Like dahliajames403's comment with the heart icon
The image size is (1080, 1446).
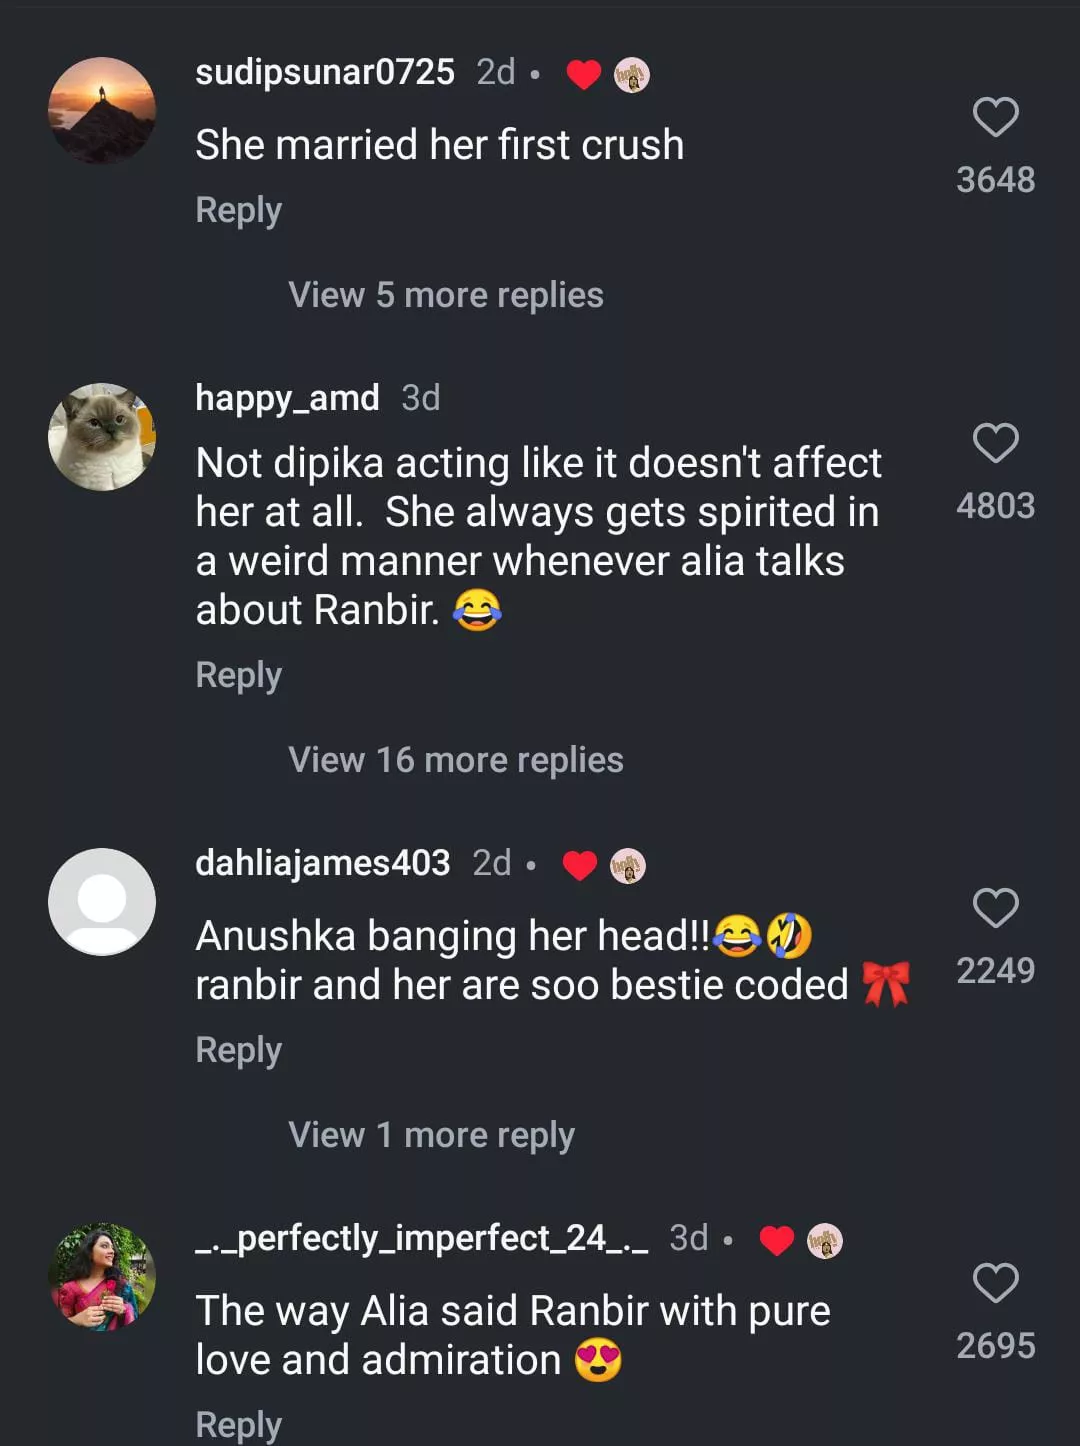pos(995,908)
